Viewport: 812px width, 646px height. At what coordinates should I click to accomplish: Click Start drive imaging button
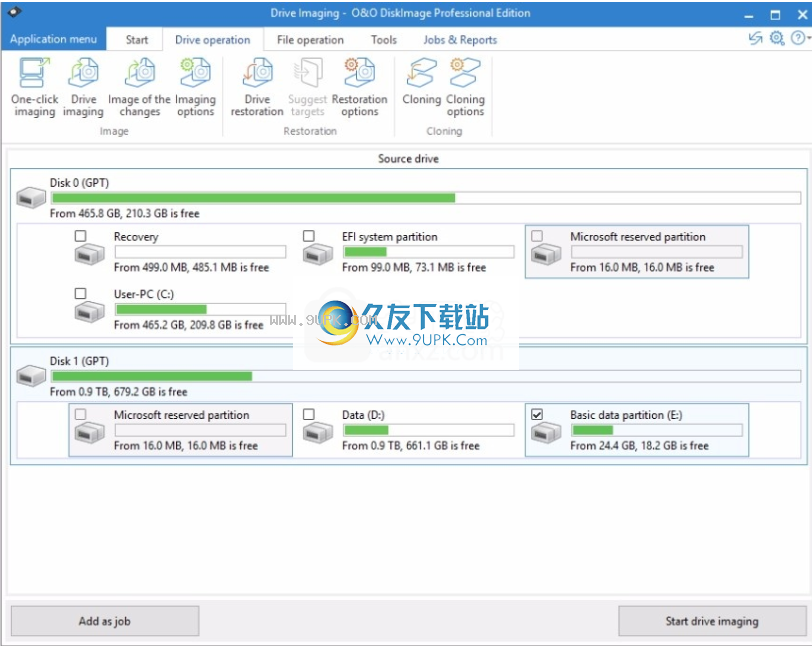(712, 621)
